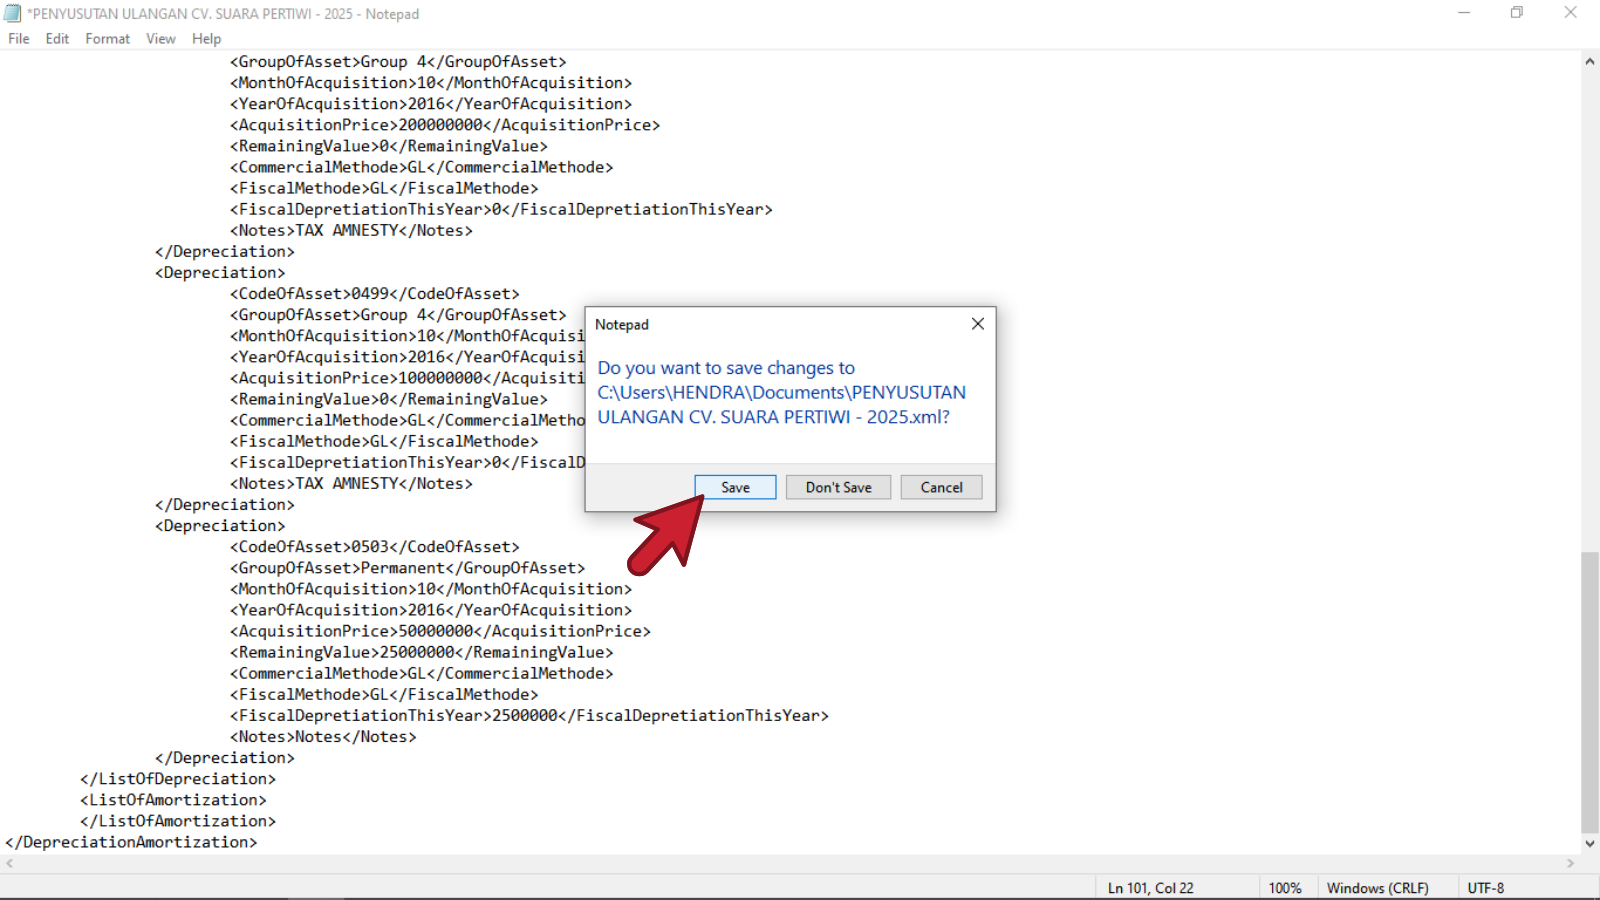
Task: Choose Don't Save in the dialog
Action: [x=838, y=487]
